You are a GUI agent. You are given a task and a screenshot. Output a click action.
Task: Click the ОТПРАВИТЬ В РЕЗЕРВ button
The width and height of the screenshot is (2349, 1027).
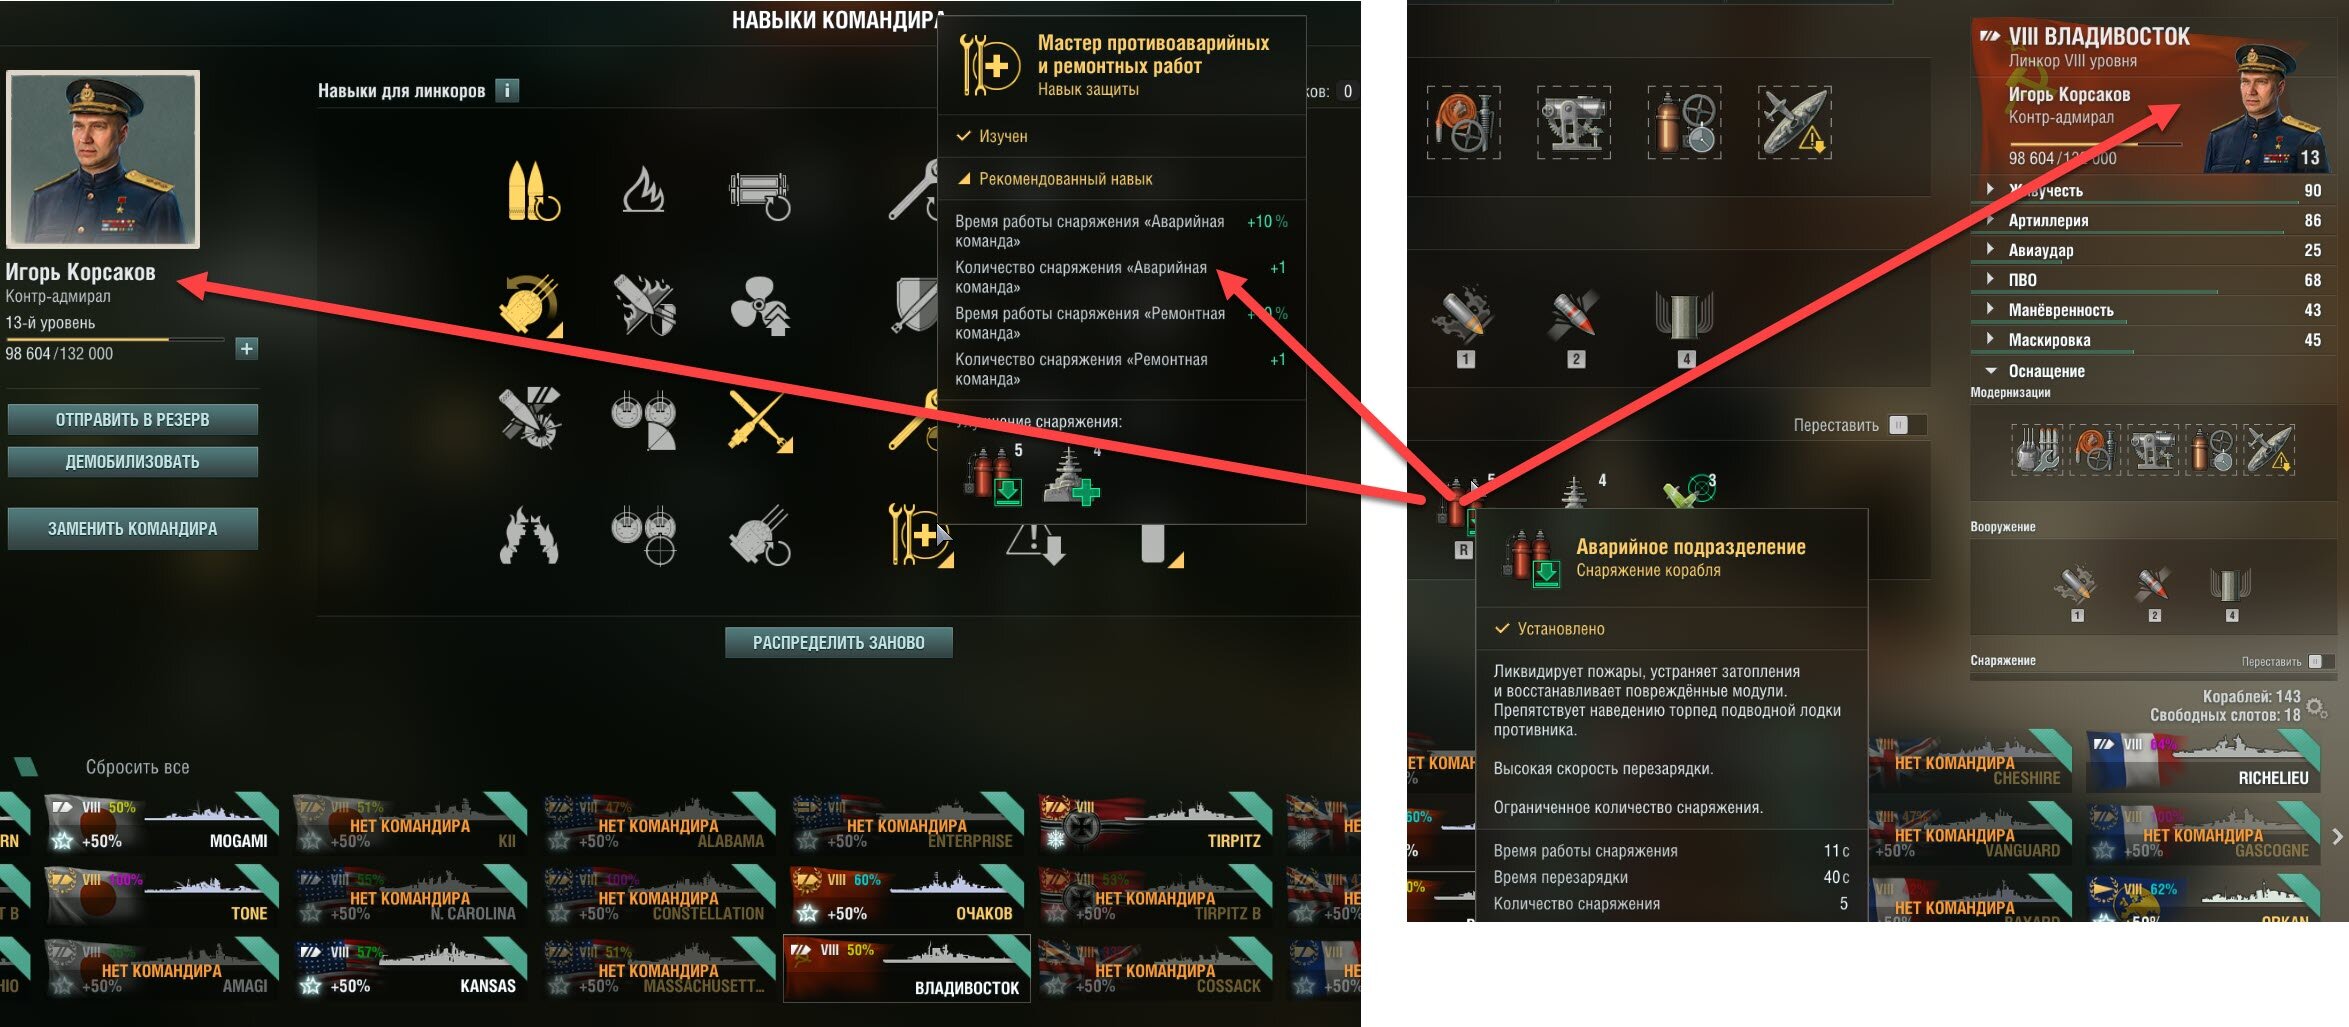[x=133, y=420]
